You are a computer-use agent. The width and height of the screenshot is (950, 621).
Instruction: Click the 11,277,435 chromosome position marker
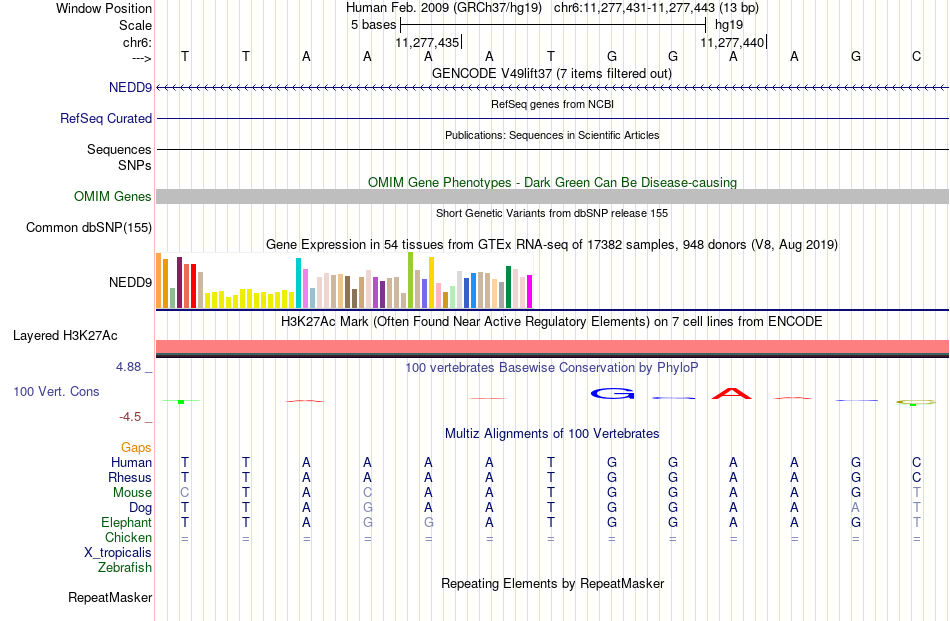click(428, 42)
